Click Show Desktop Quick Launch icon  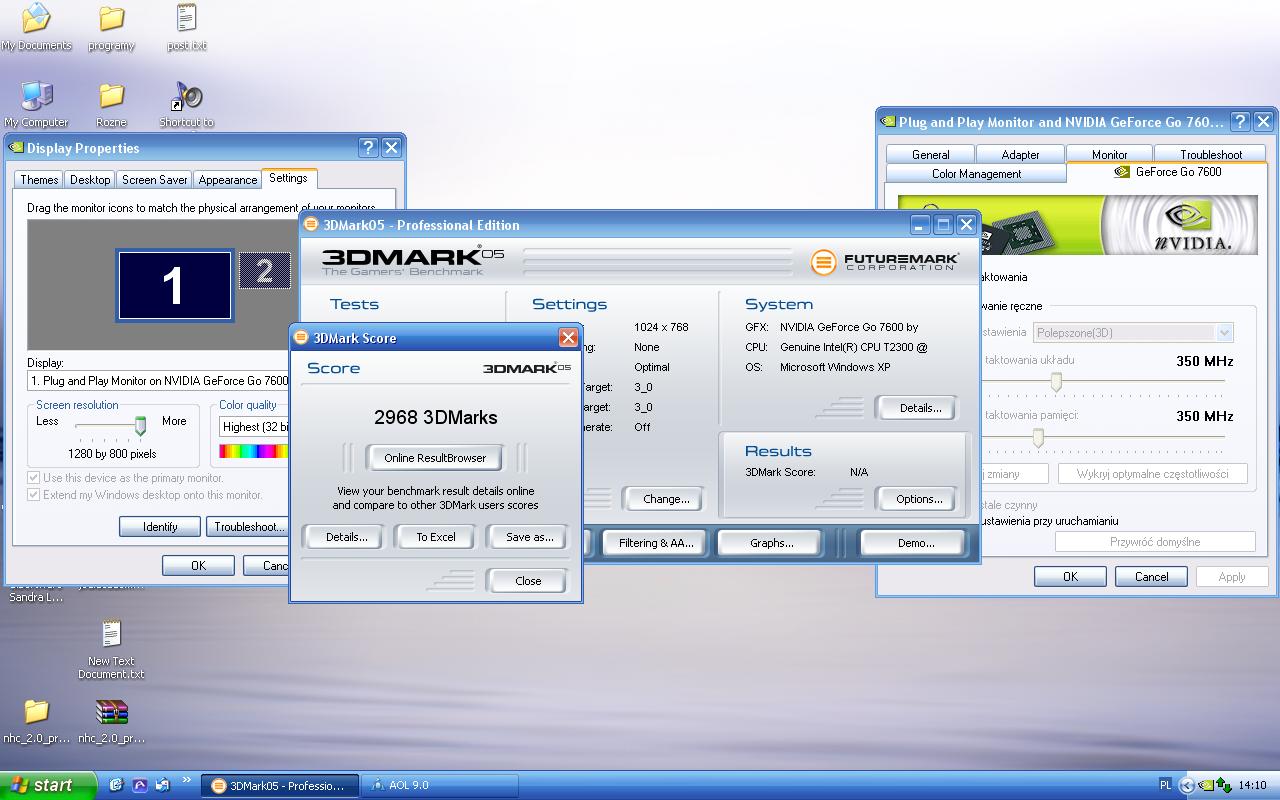pos(163,785)
